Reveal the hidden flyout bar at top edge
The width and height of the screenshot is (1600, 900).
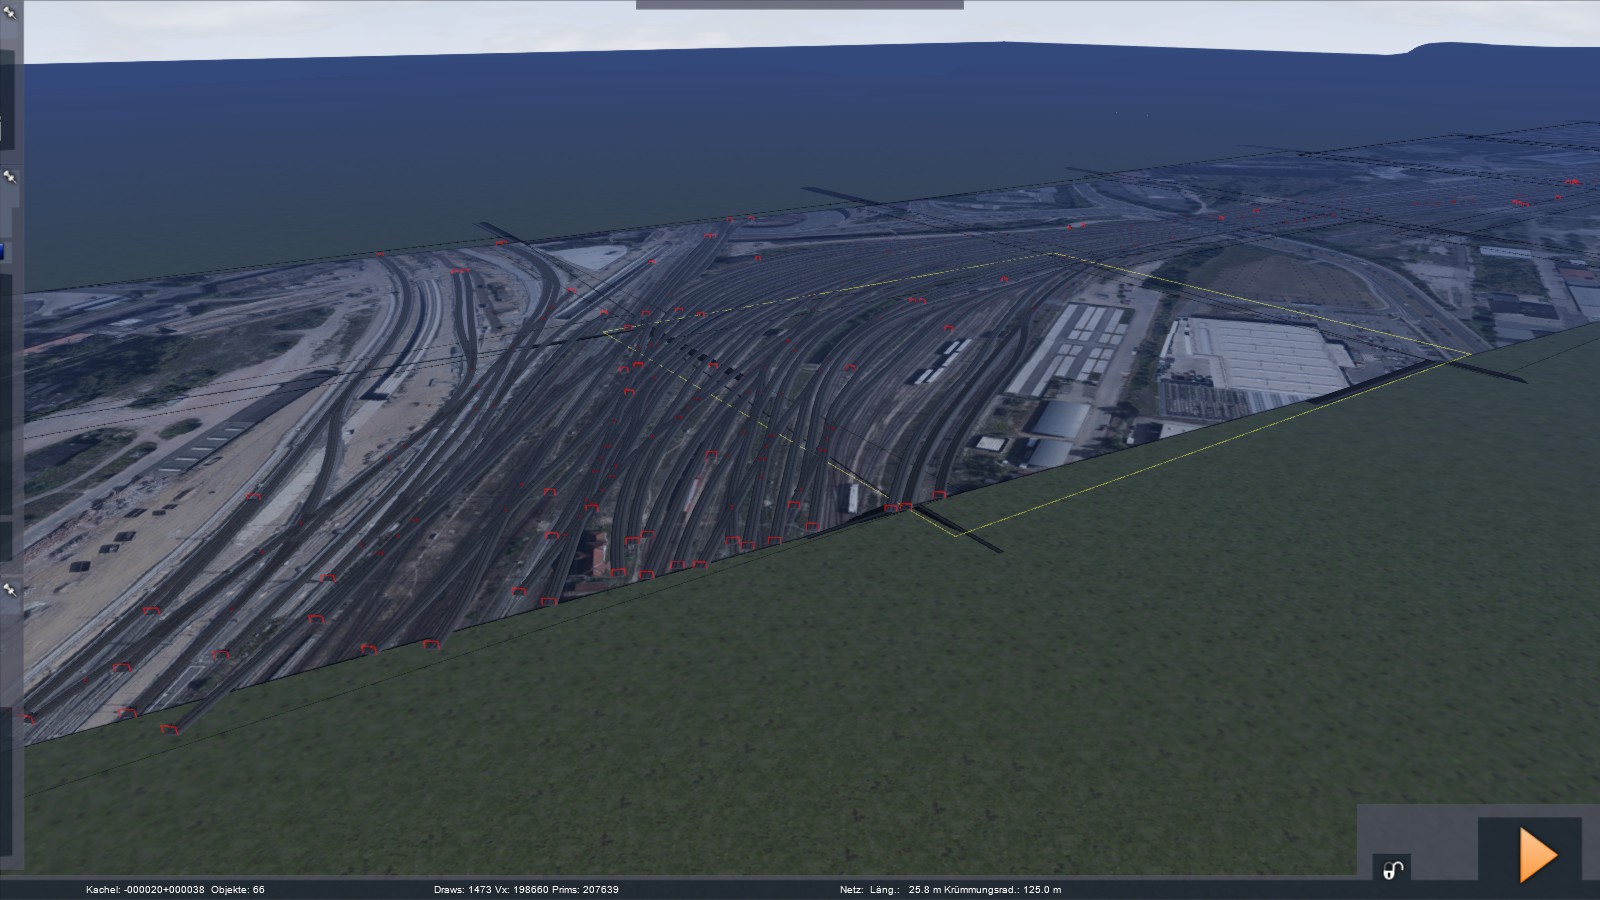[x=800, y=5]
